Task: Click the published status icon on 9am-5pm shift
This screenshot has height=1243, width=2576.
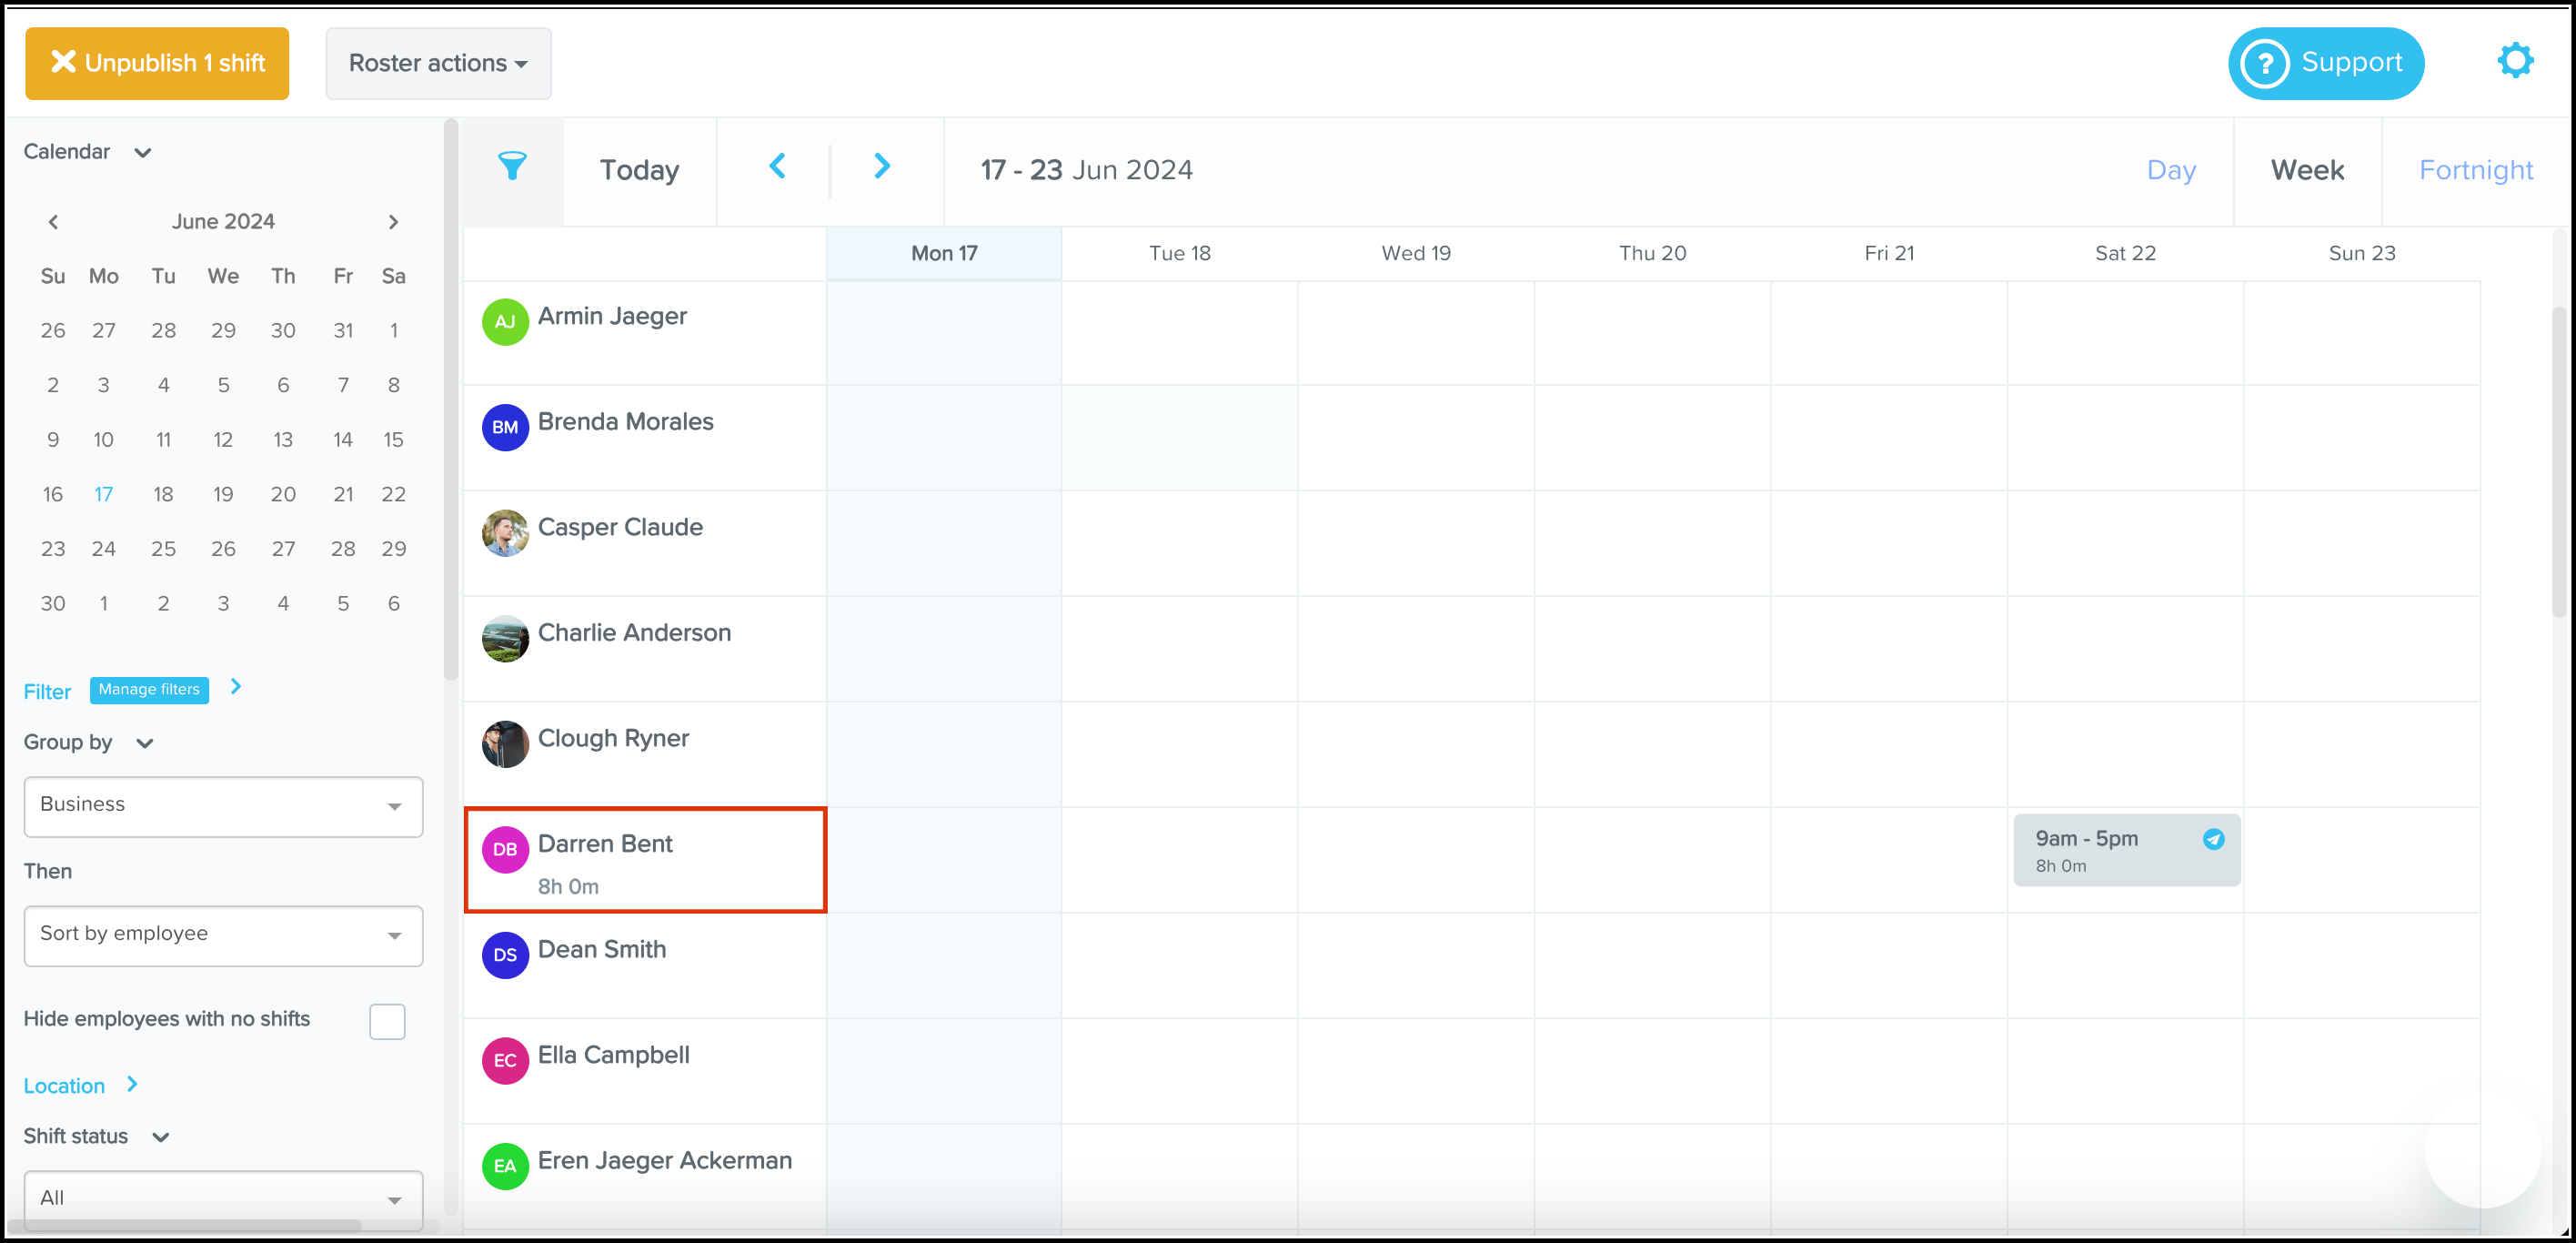Action: pyautogui.click(x=2213, y=839)
